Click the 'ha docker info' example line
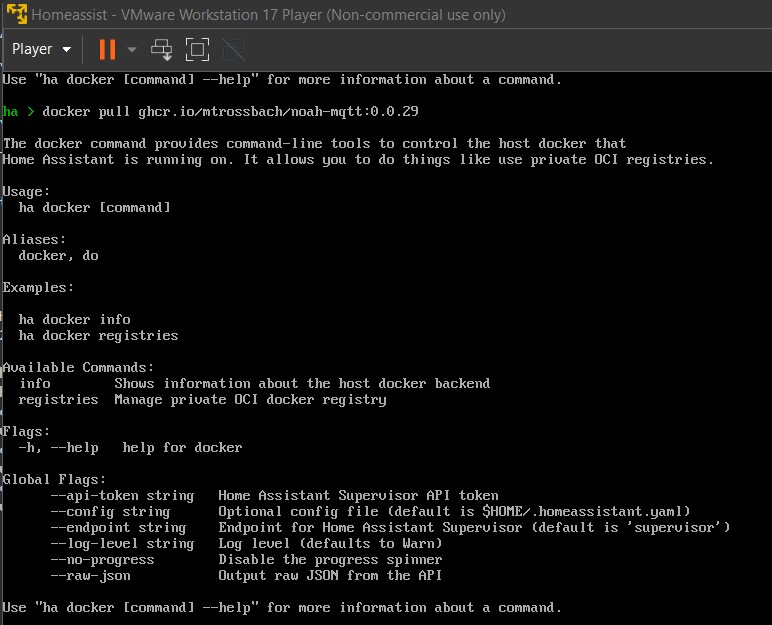 coord(74,320)
